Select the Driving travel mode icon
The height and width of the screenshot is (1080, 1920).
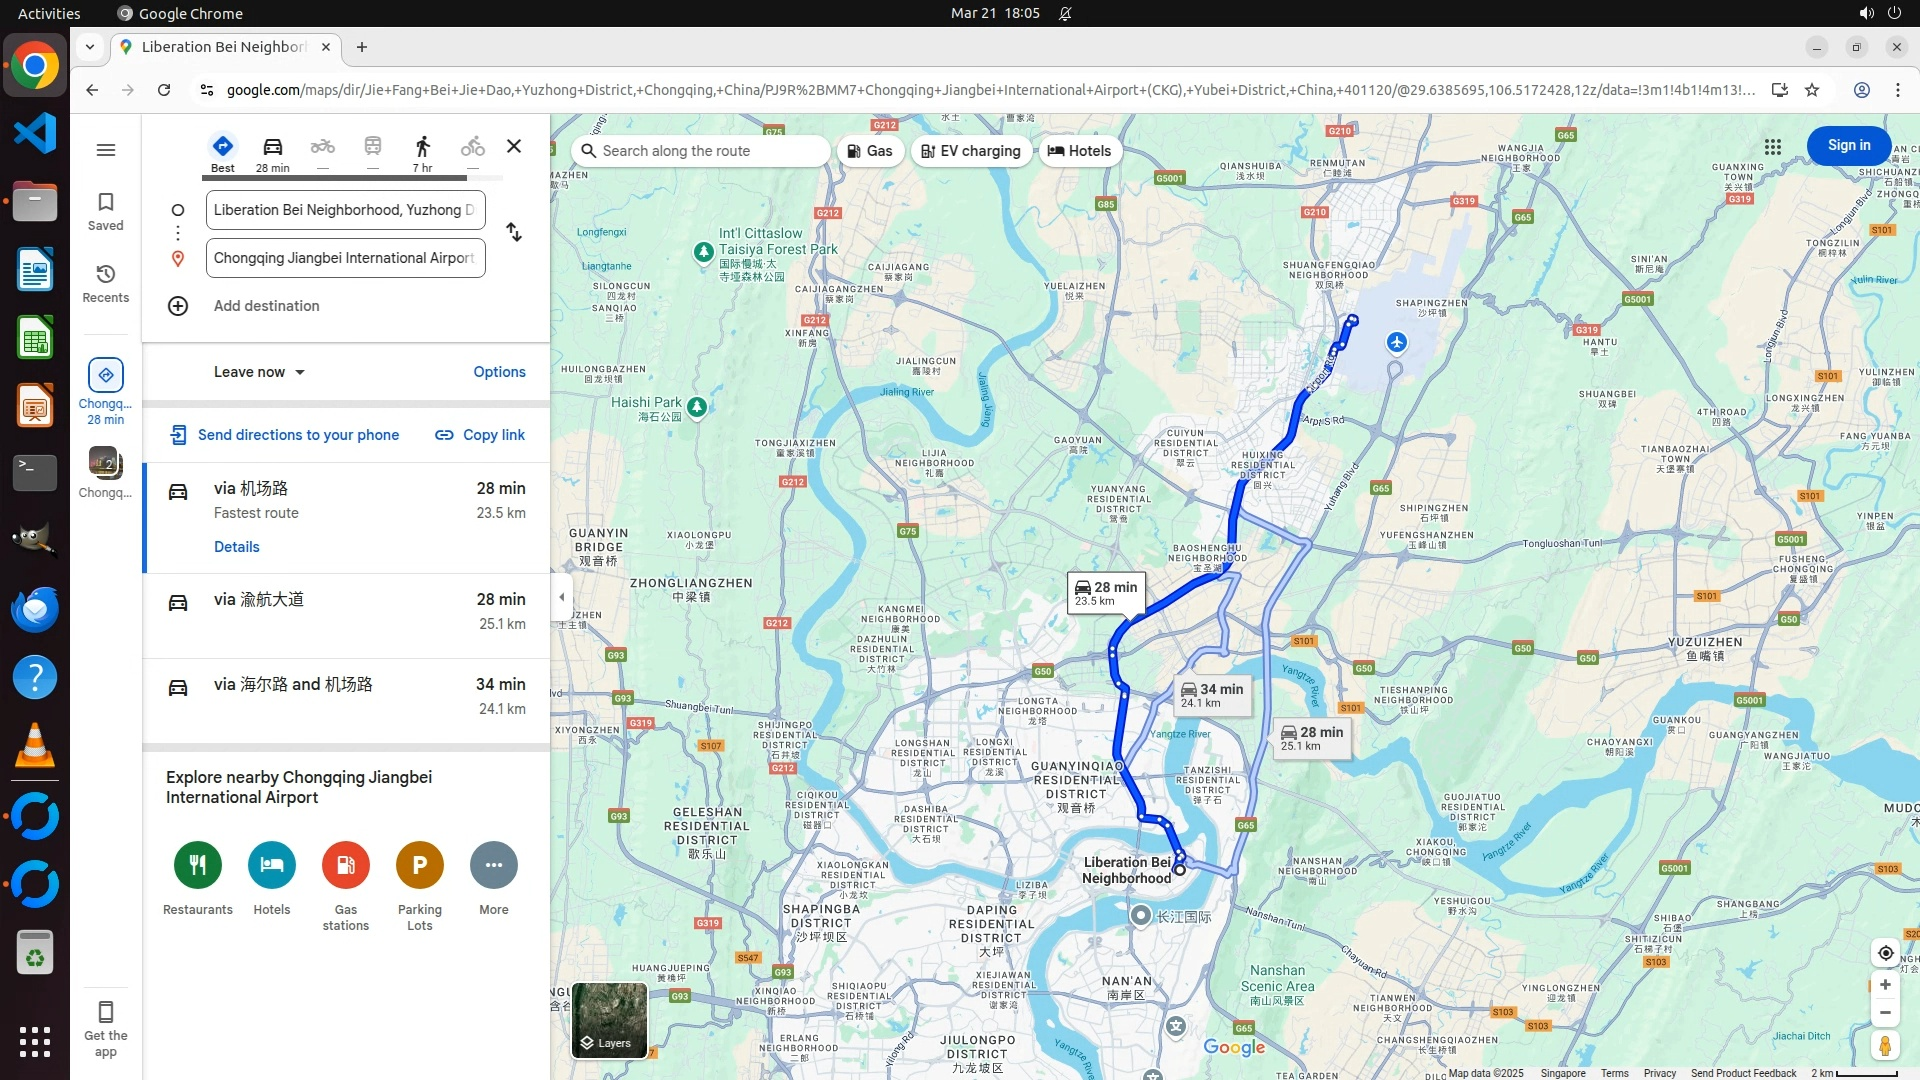point(272,147)
